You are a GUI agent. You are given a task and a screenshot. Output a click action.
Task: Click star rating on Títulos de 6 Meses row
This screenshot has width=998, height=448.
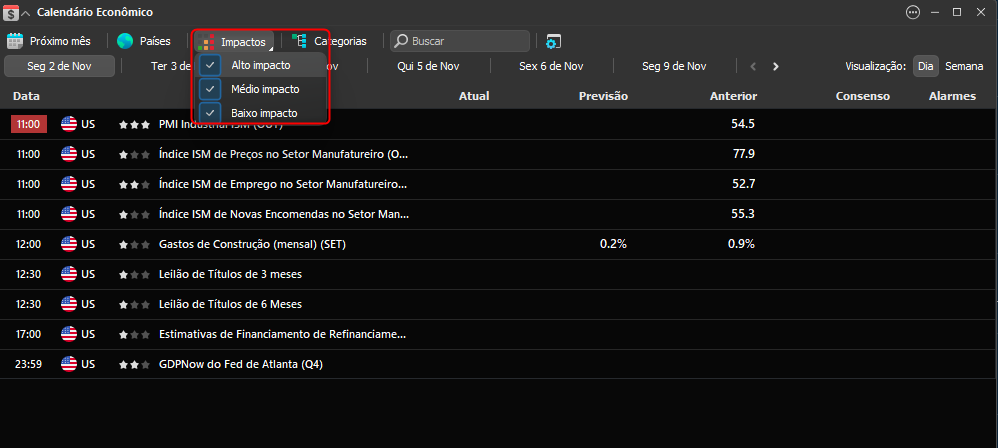click(x=134, y=304)
